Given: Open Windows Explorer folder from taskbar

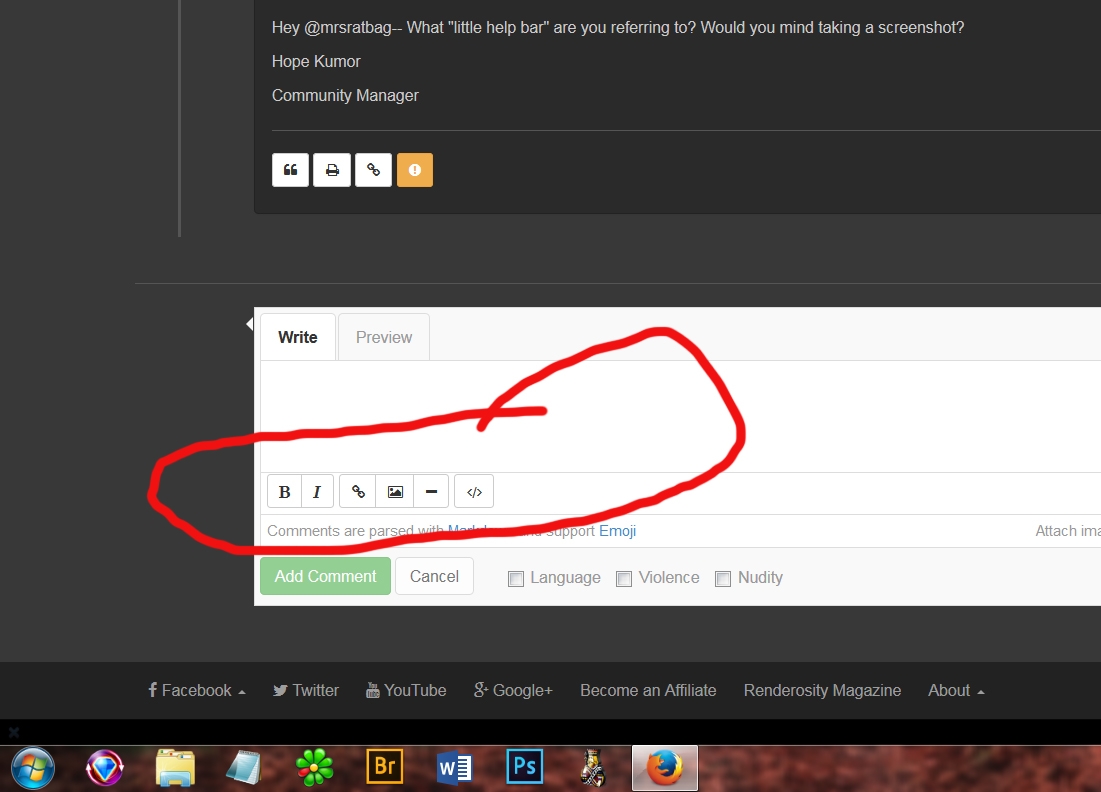Looking at the screenshot, I should [175, 768].
